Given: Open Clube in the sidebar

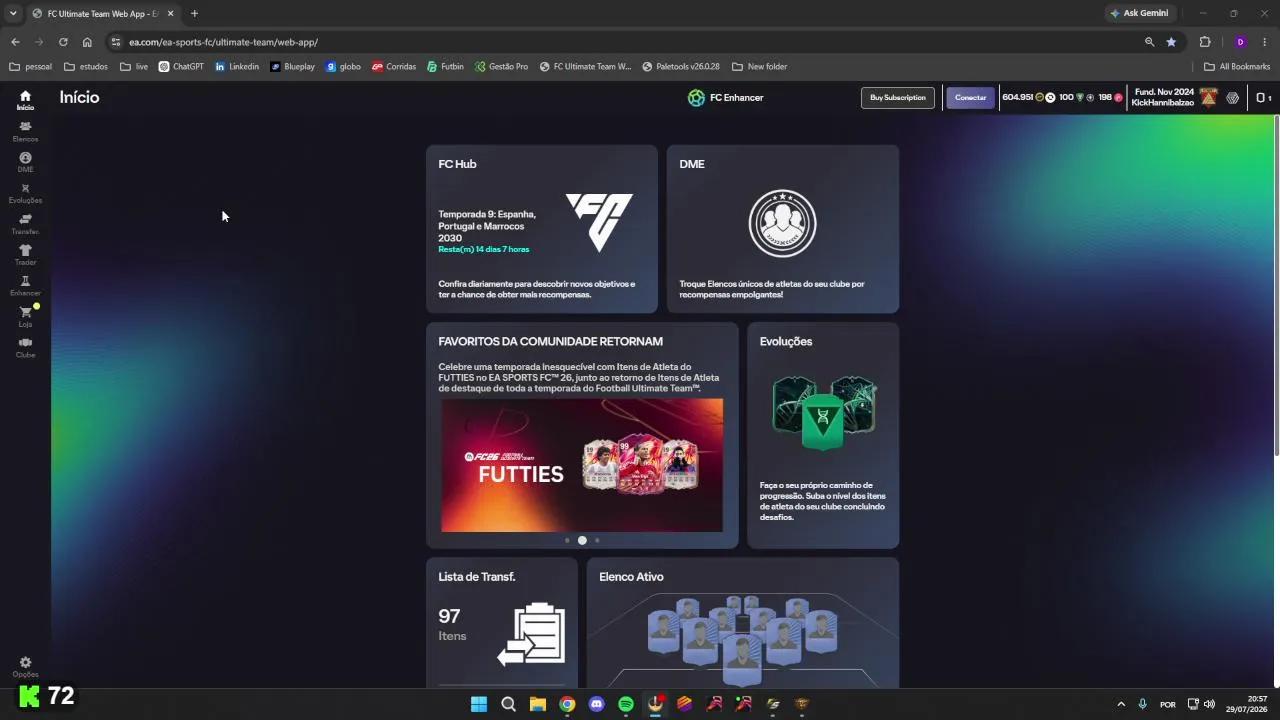Looking at the screenshot, I should click(x=25, y=347).
